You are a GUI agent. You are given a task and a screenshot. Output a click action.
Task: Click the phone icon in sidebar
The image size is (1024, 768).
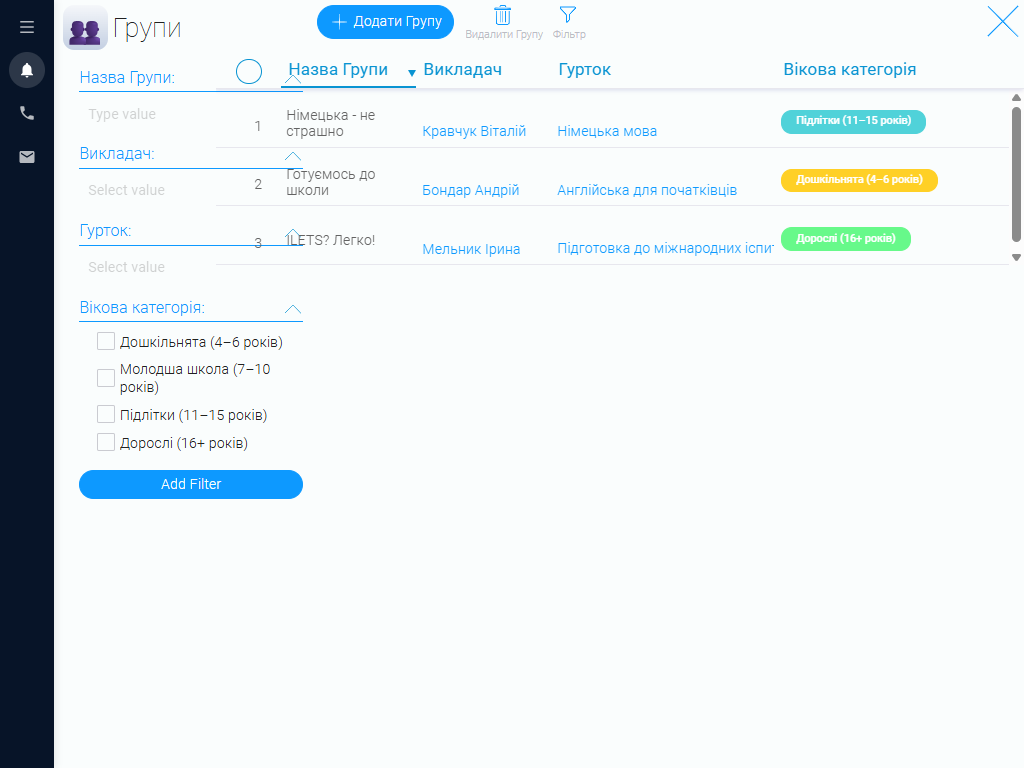(27, 113)
